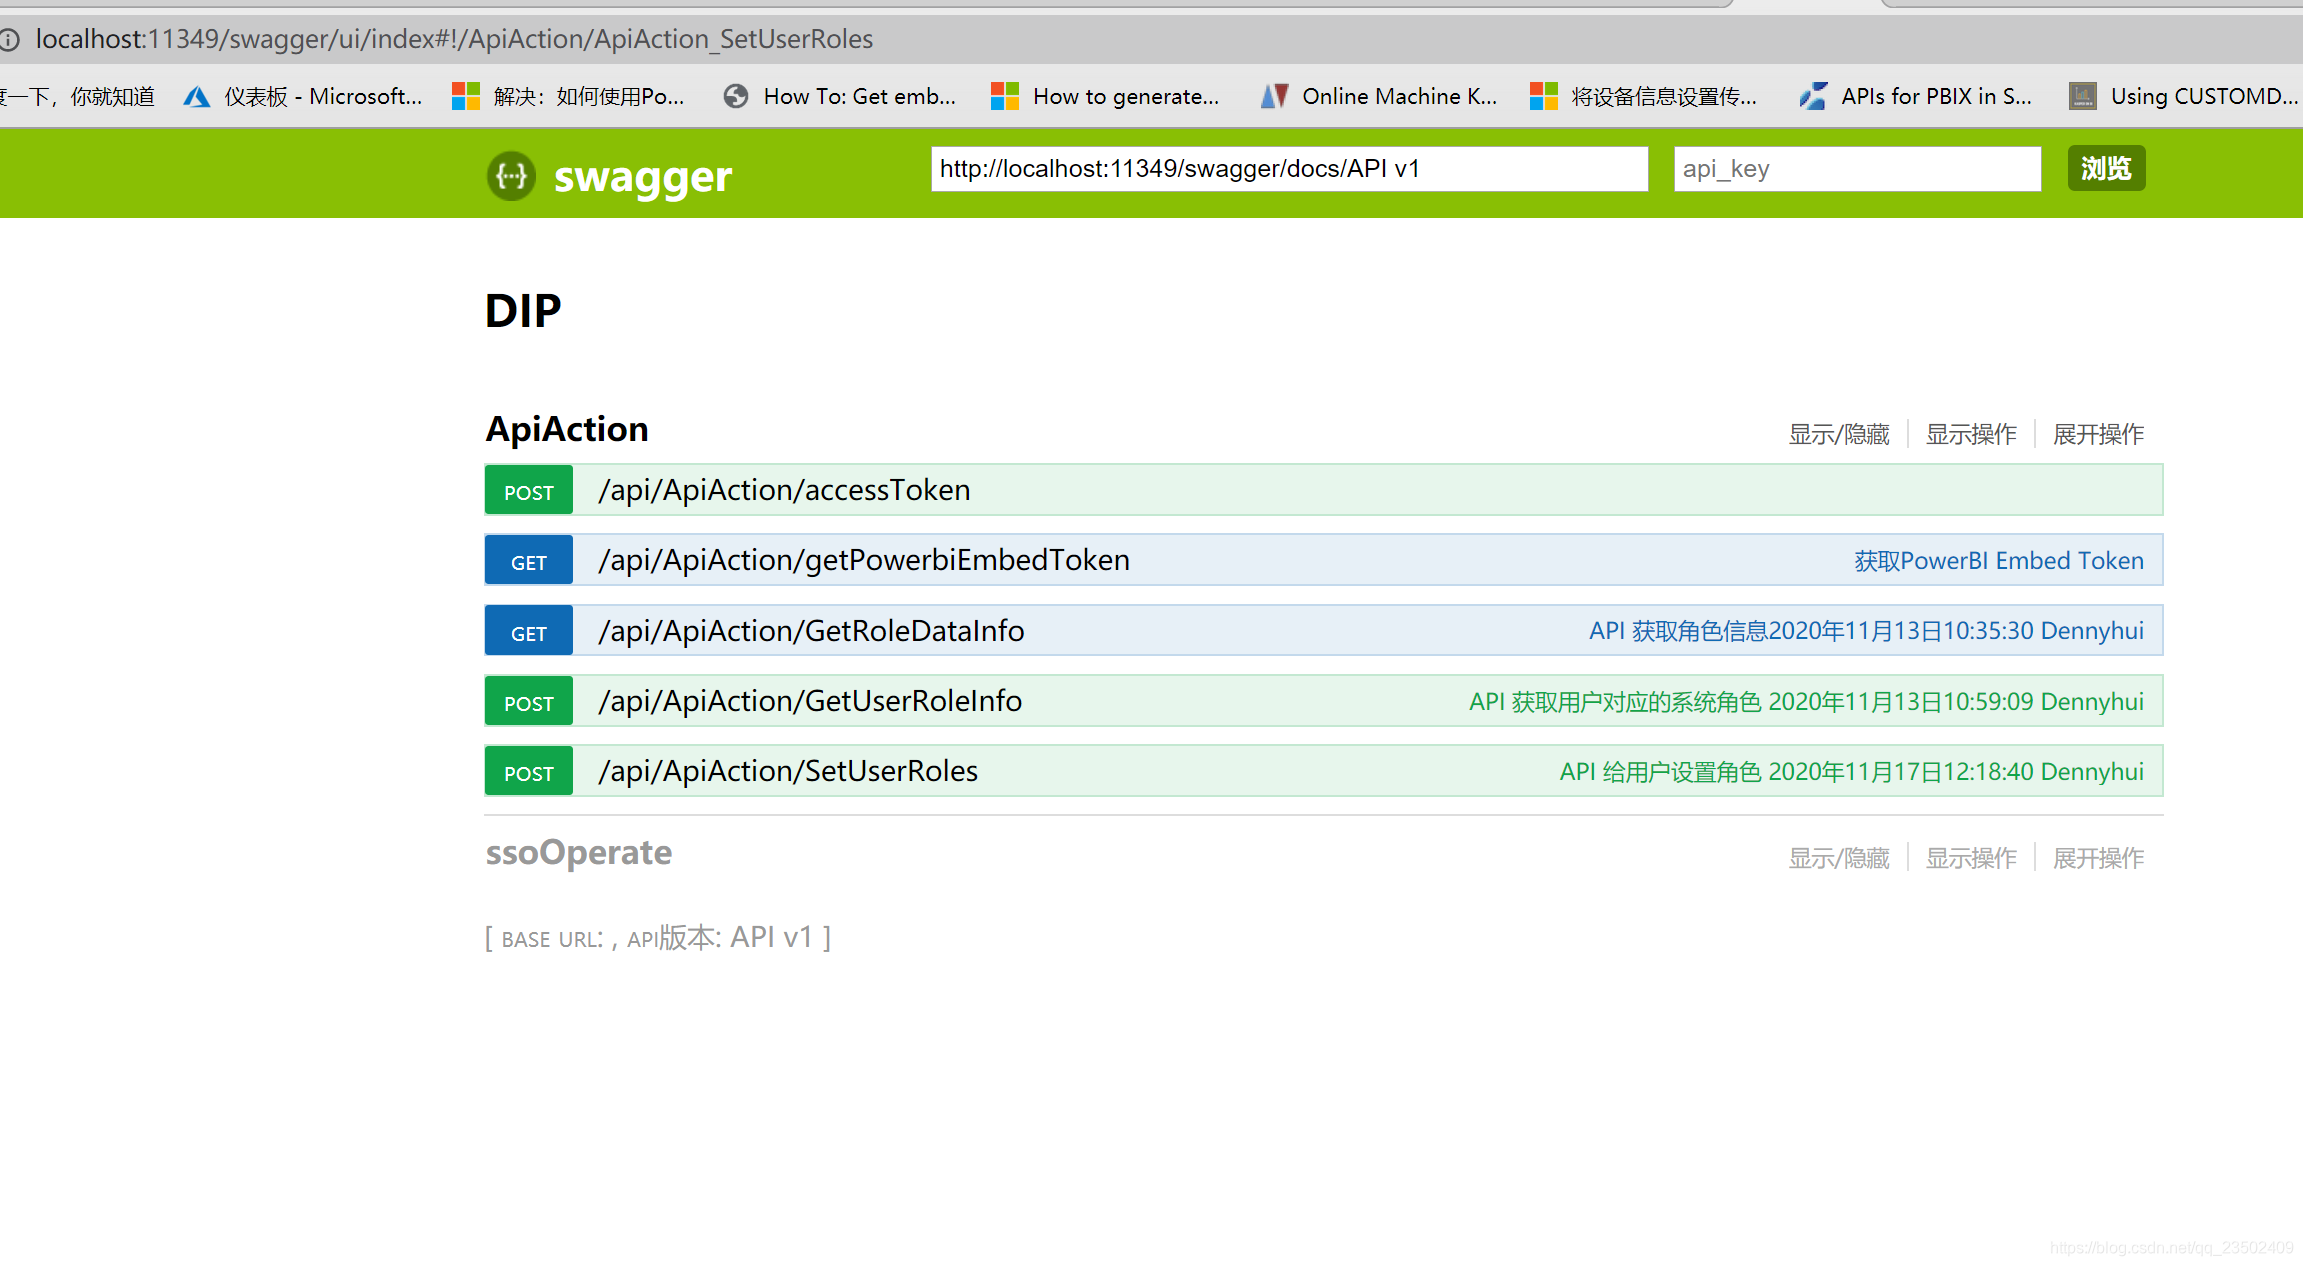Viewport: 2303px width, 1266px height.
Task: Toggle 显示操作 for the ApiAction section
Action: tap(1970, 433)
